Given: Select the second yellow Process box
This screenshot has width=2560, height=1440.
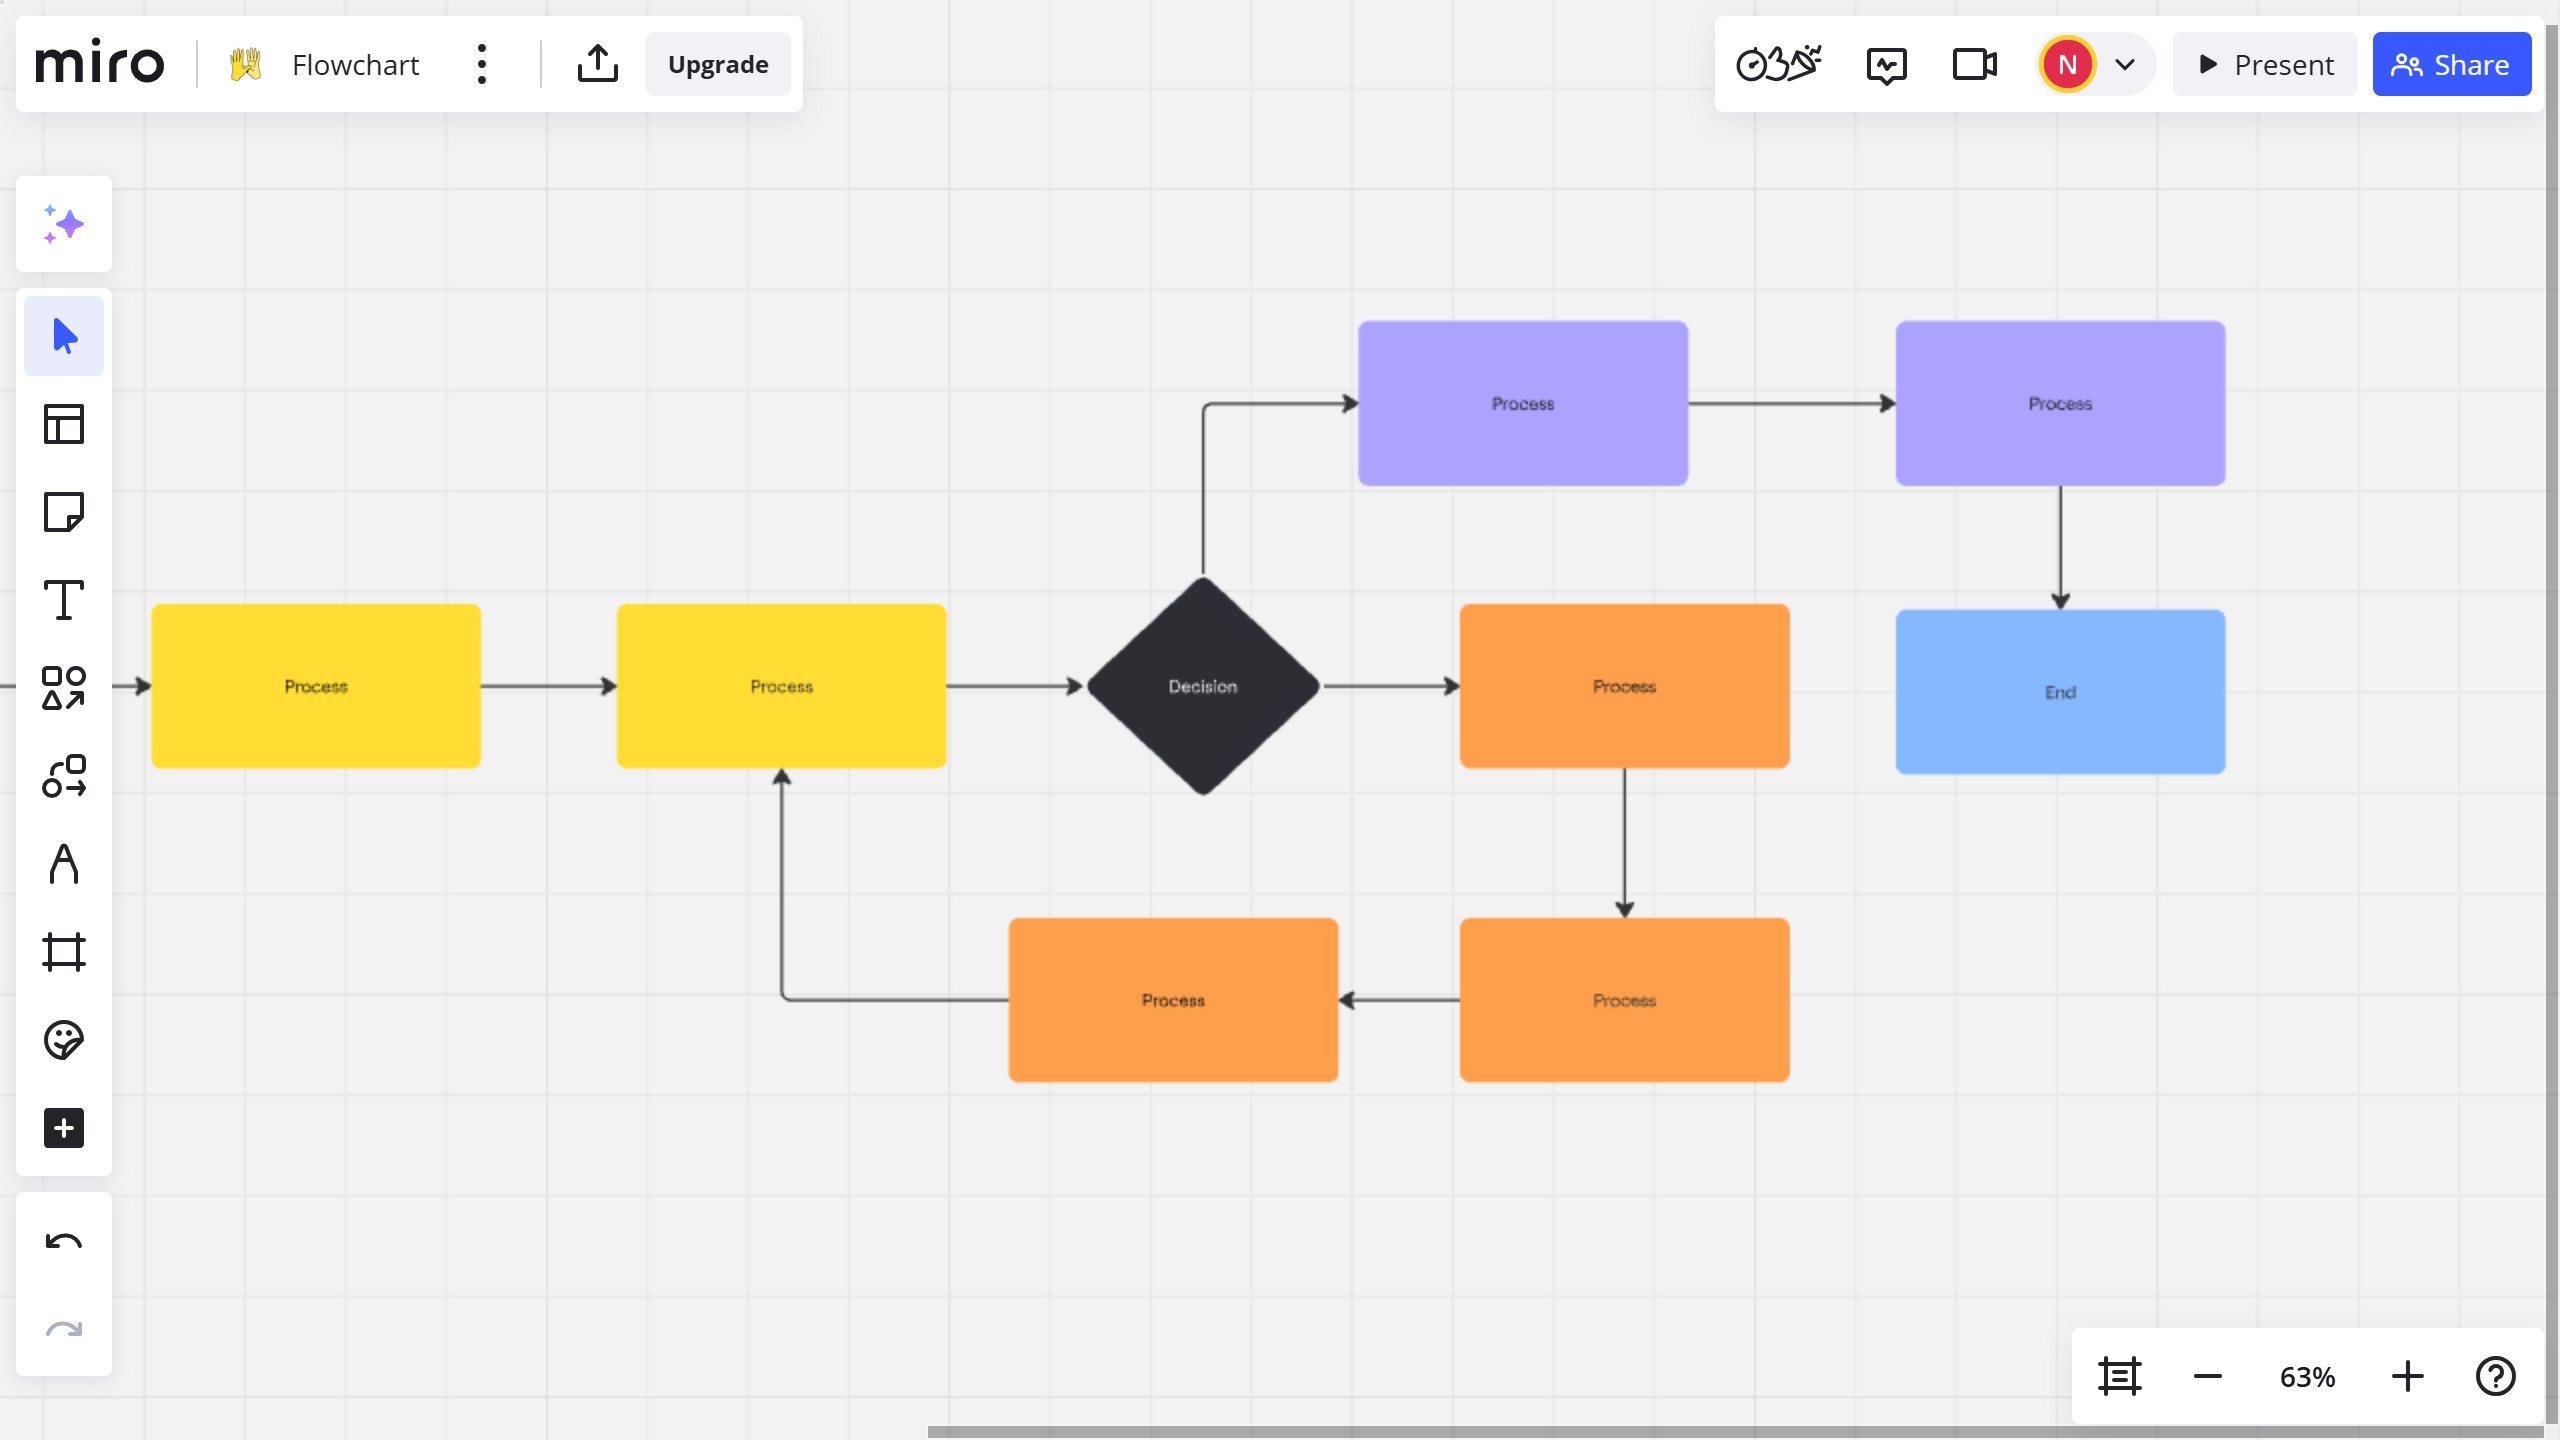Looking at the screenshot, I should (x=781, y=686).
